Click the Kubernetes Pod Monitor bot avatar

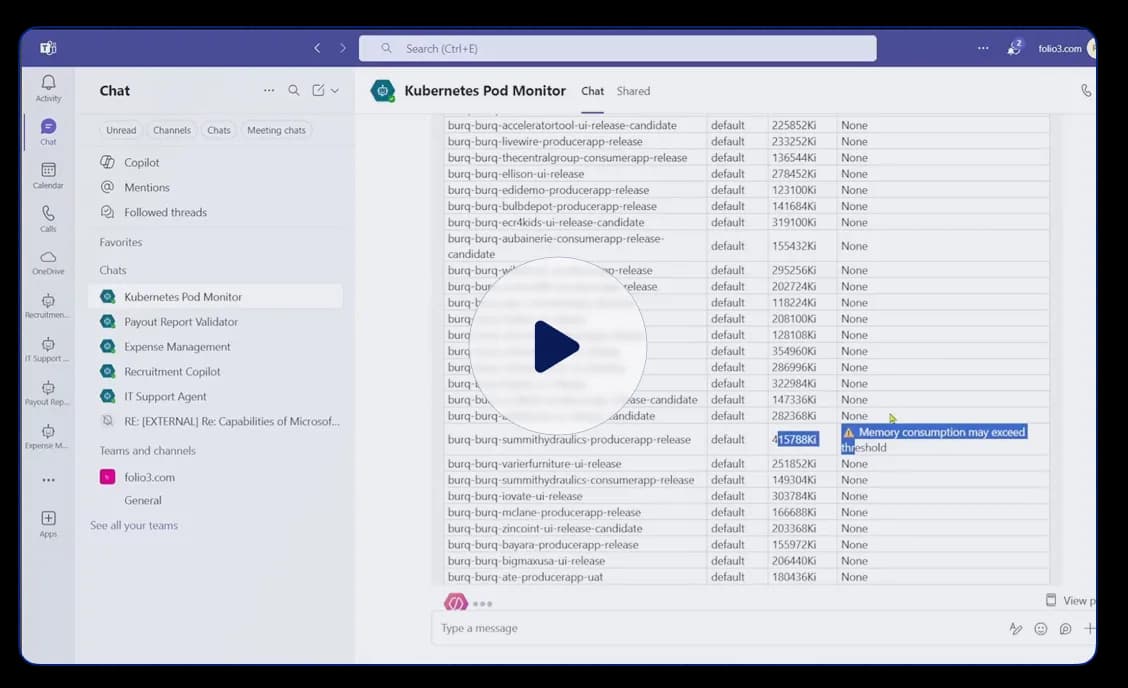click(x=383, y=91)
